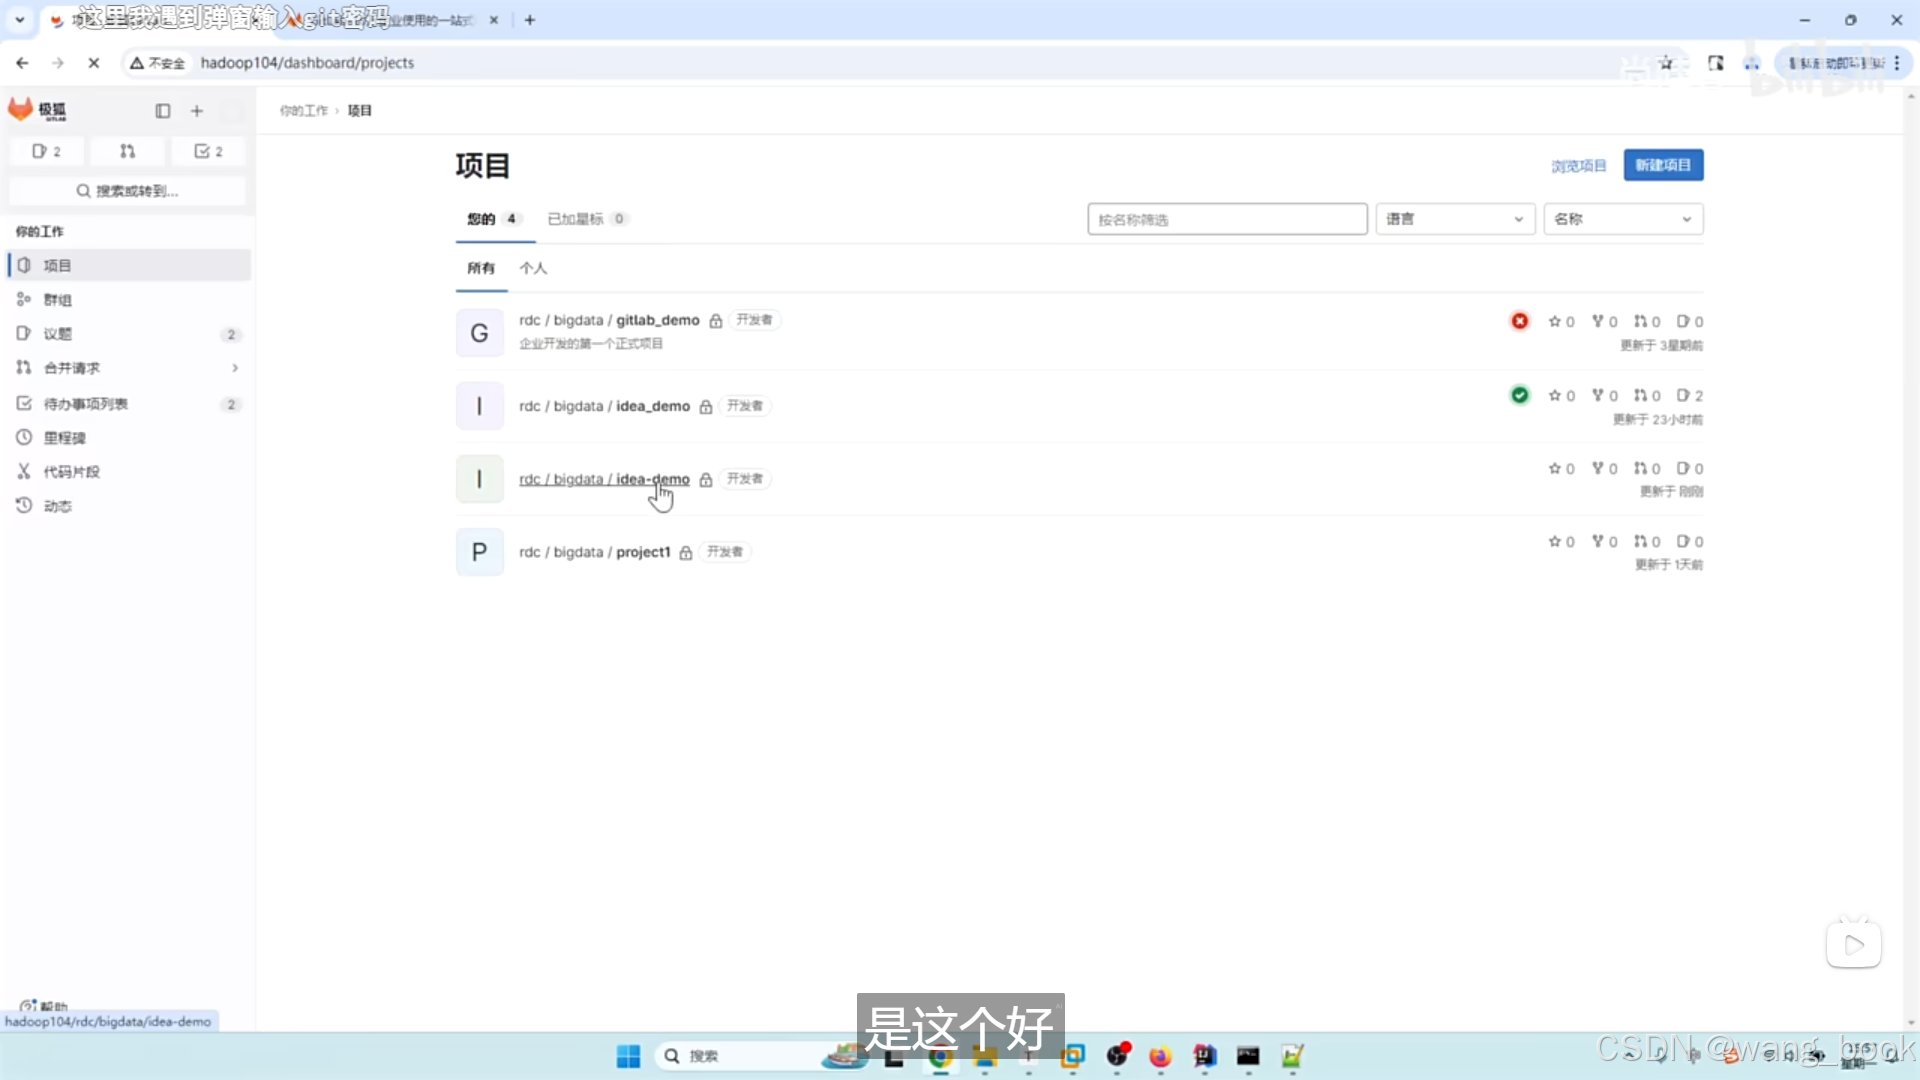Viewport: 1920px width, 1080px height.
Task: Click the plus create-new icon in sidebar
Action: tap(197, 111)
